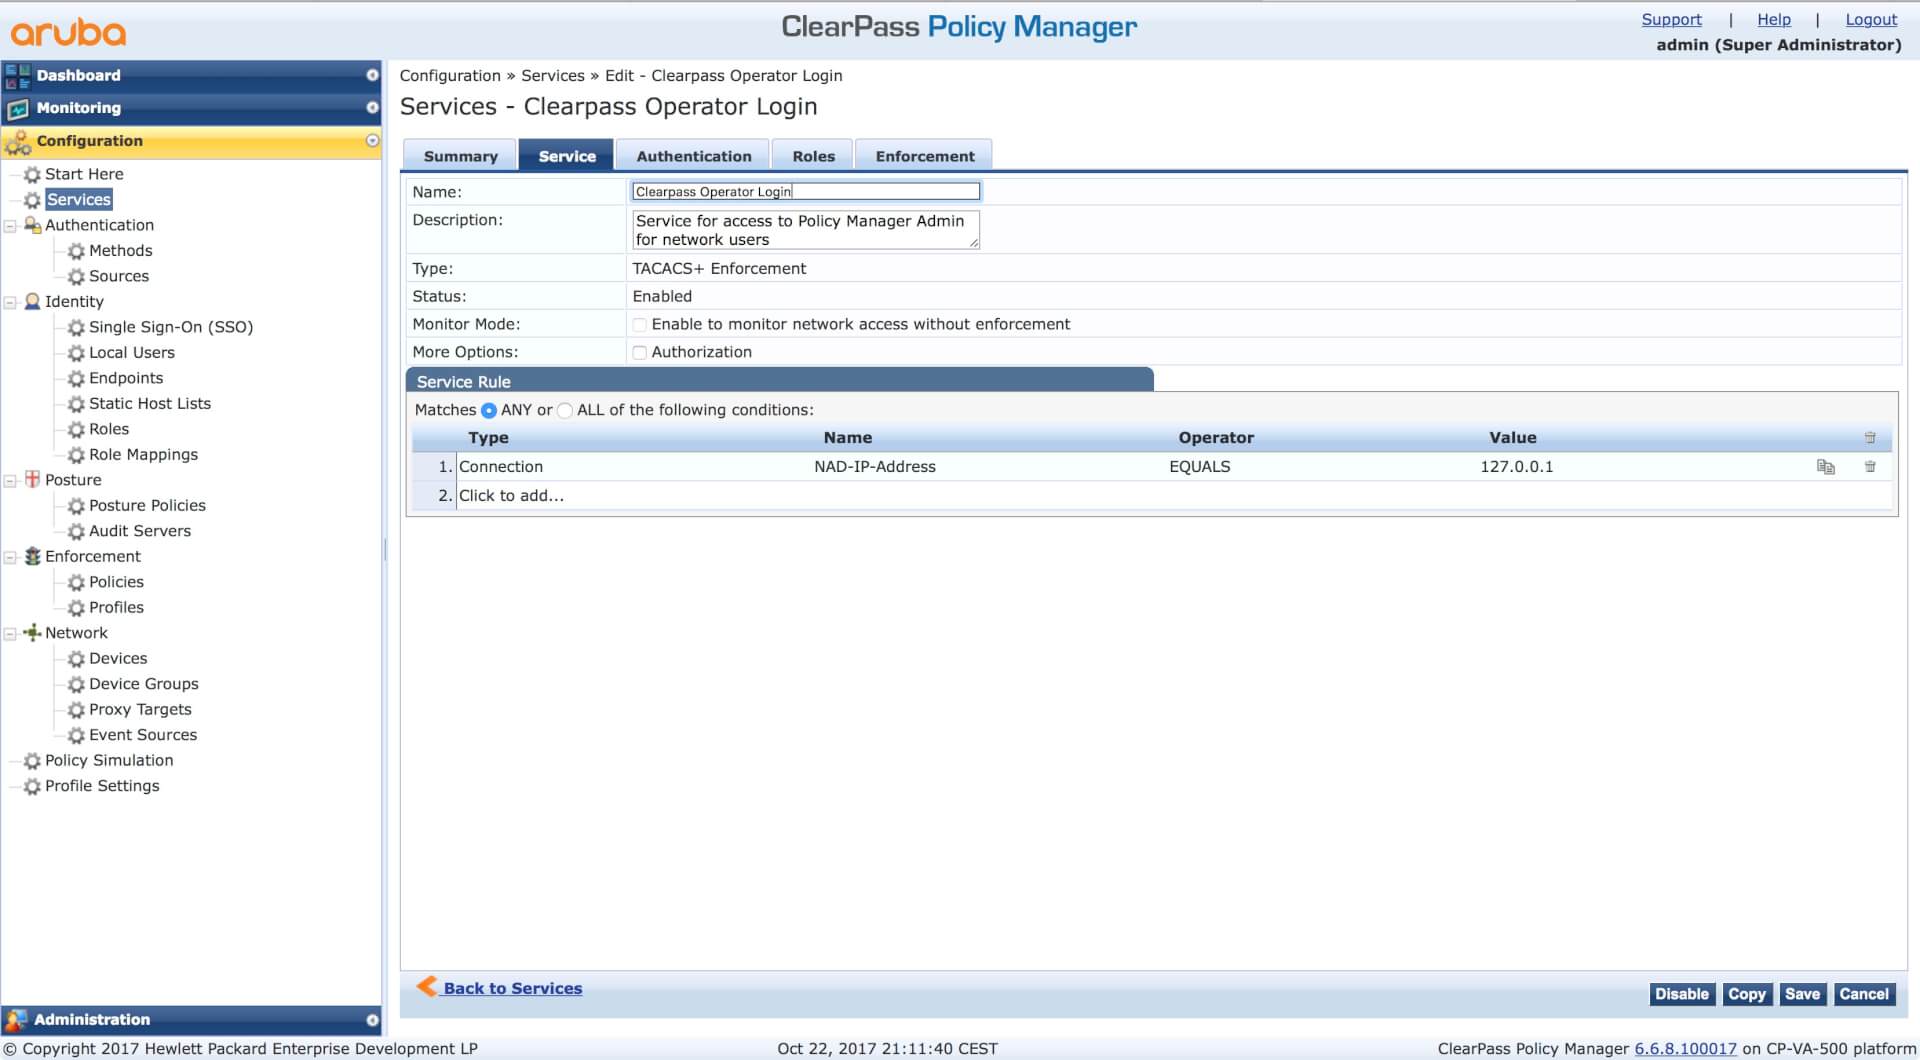1920x1060 pixels.
Task: Collapse the Network tree node
Action: tap(11, 634)
